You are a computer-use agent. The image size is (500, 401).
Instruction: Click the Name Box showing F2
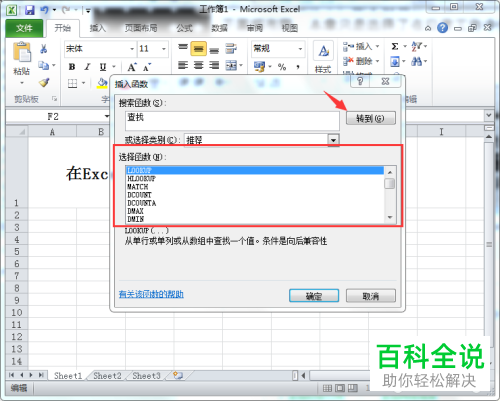53,116
